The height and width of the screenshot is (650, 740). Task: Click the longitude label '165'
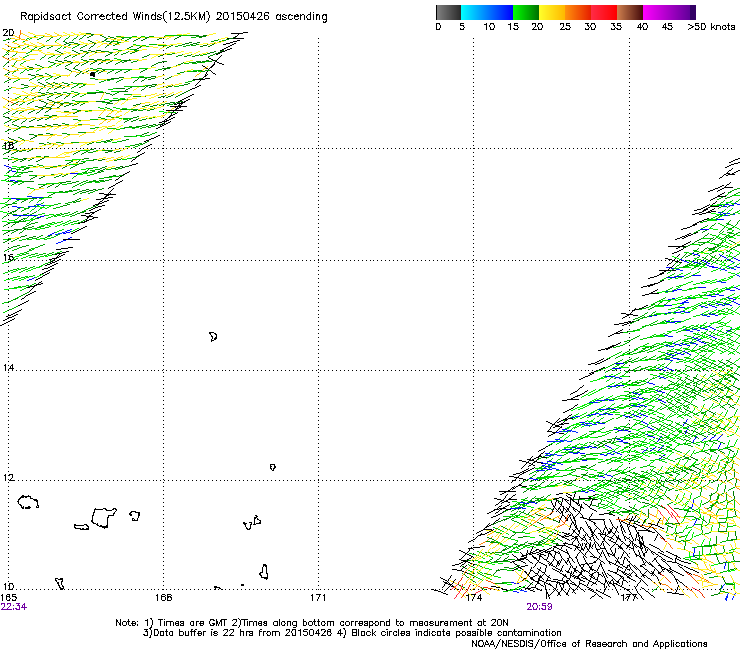click(8, 598)
